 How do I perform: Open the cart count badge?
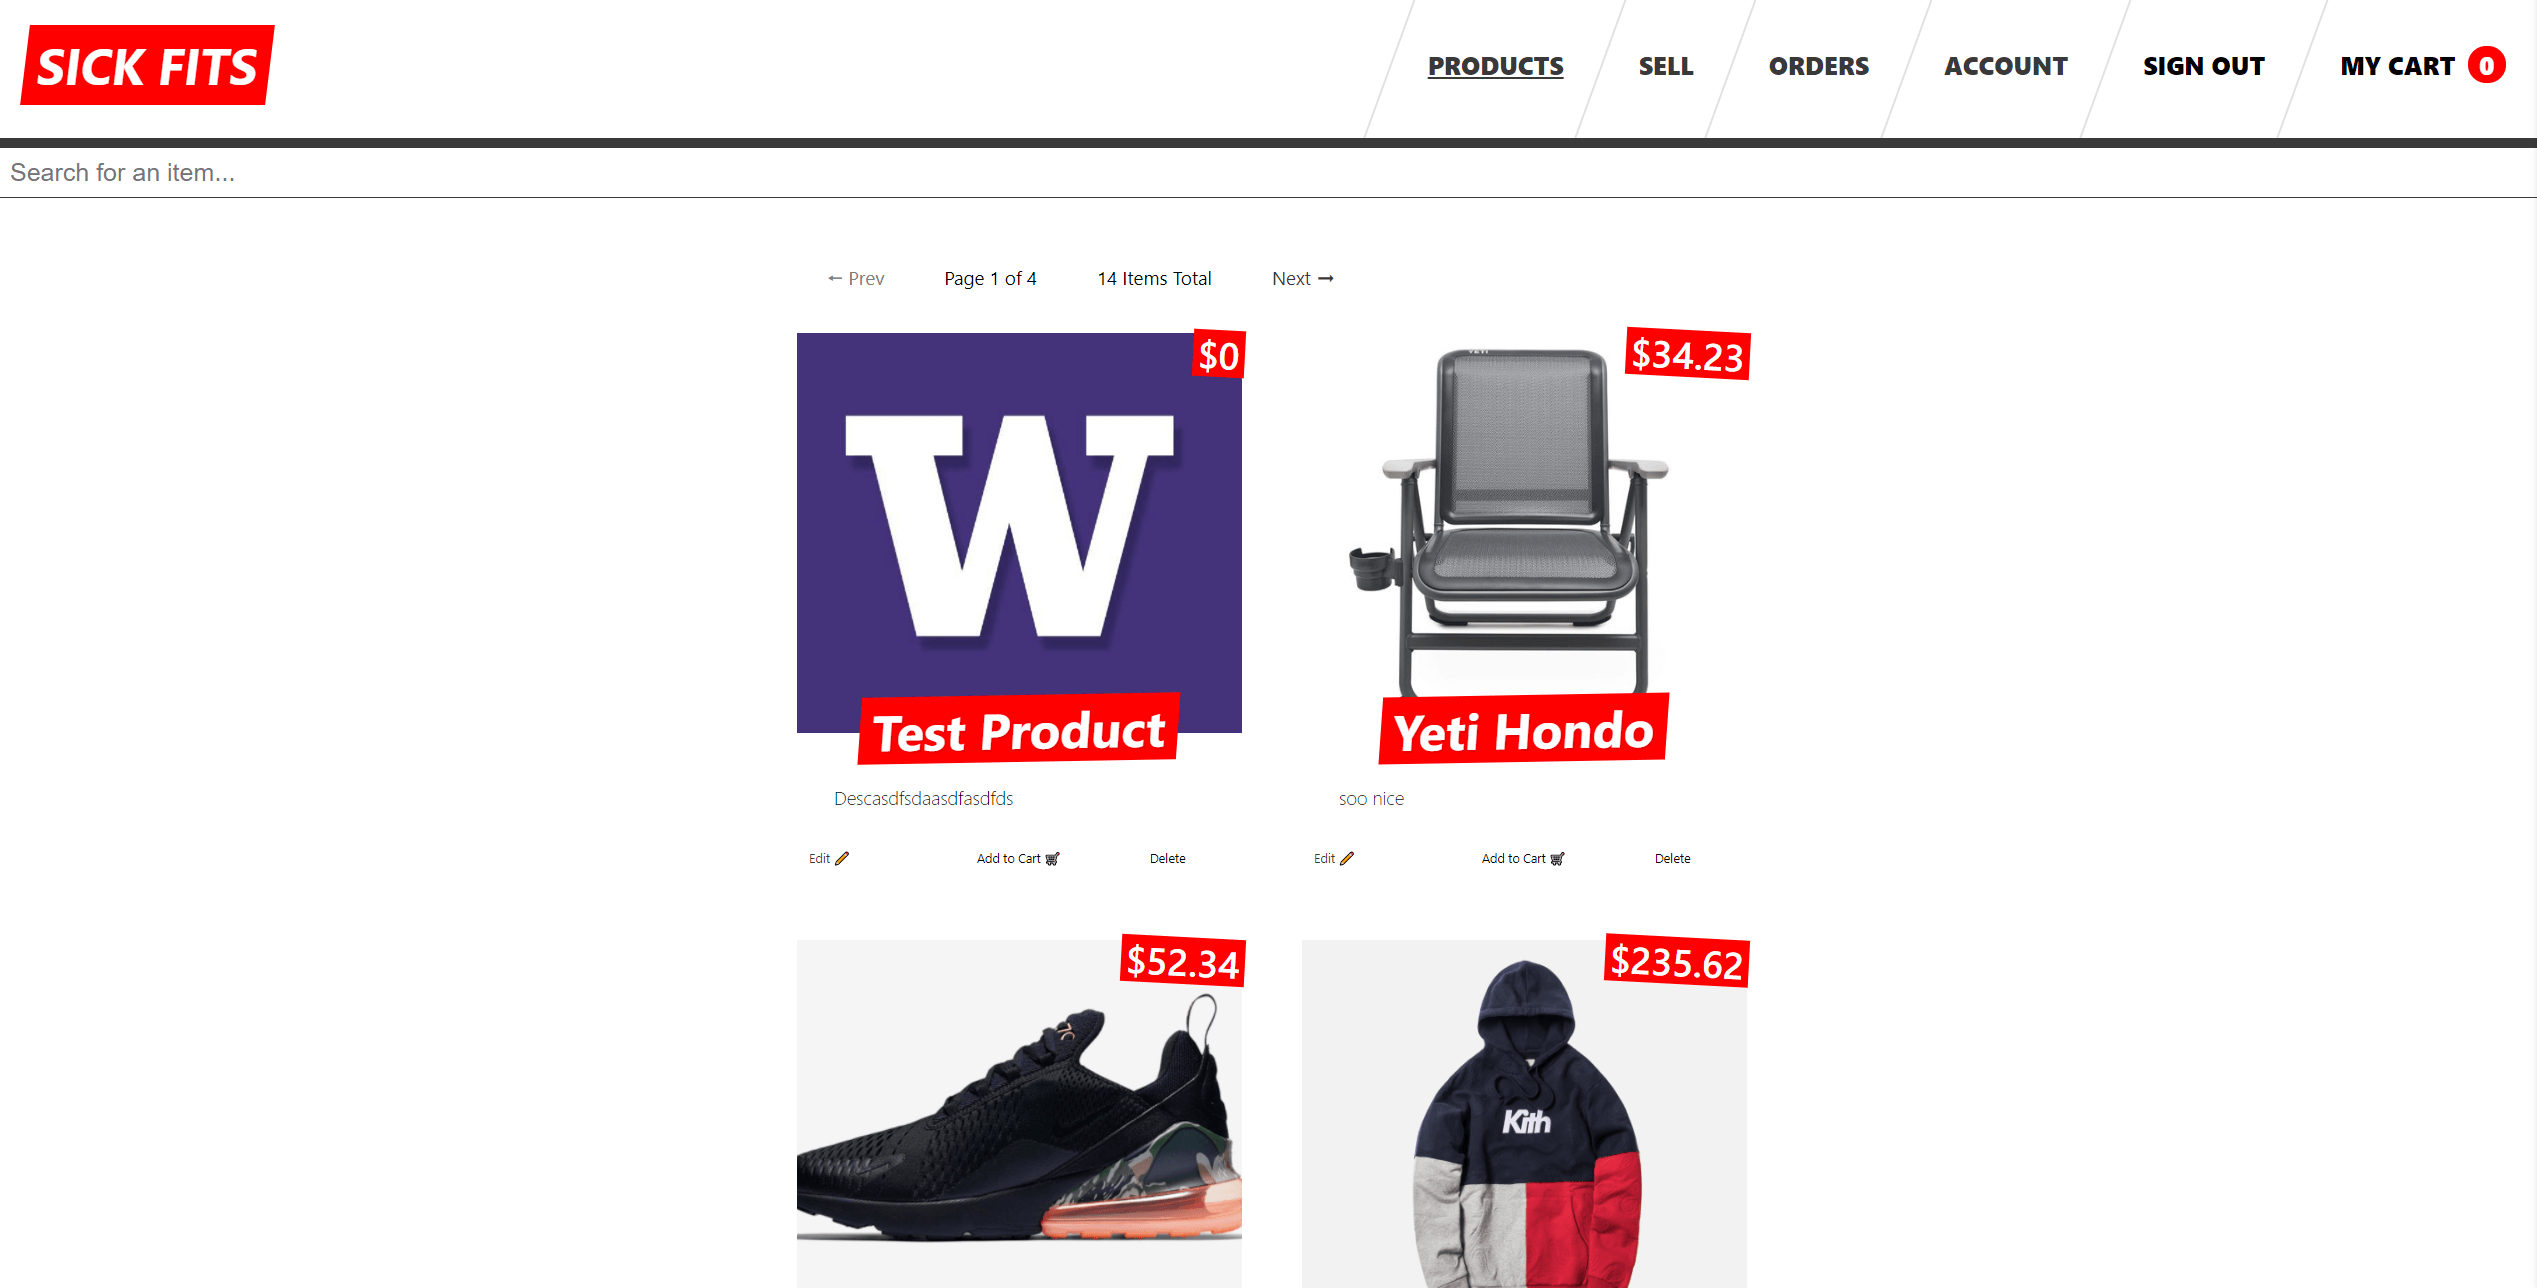click(x=2486, y=66)
